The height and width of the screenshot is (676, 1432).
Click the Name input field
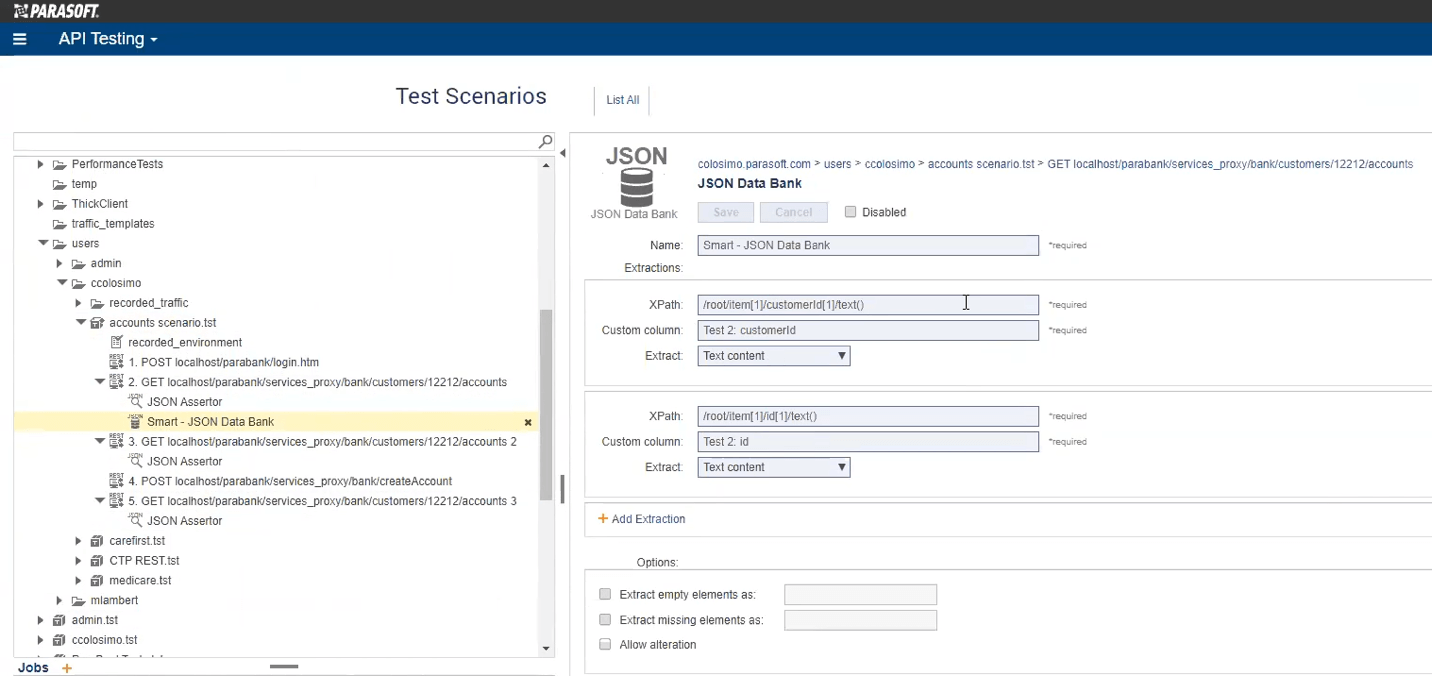(x=867, y=245)
